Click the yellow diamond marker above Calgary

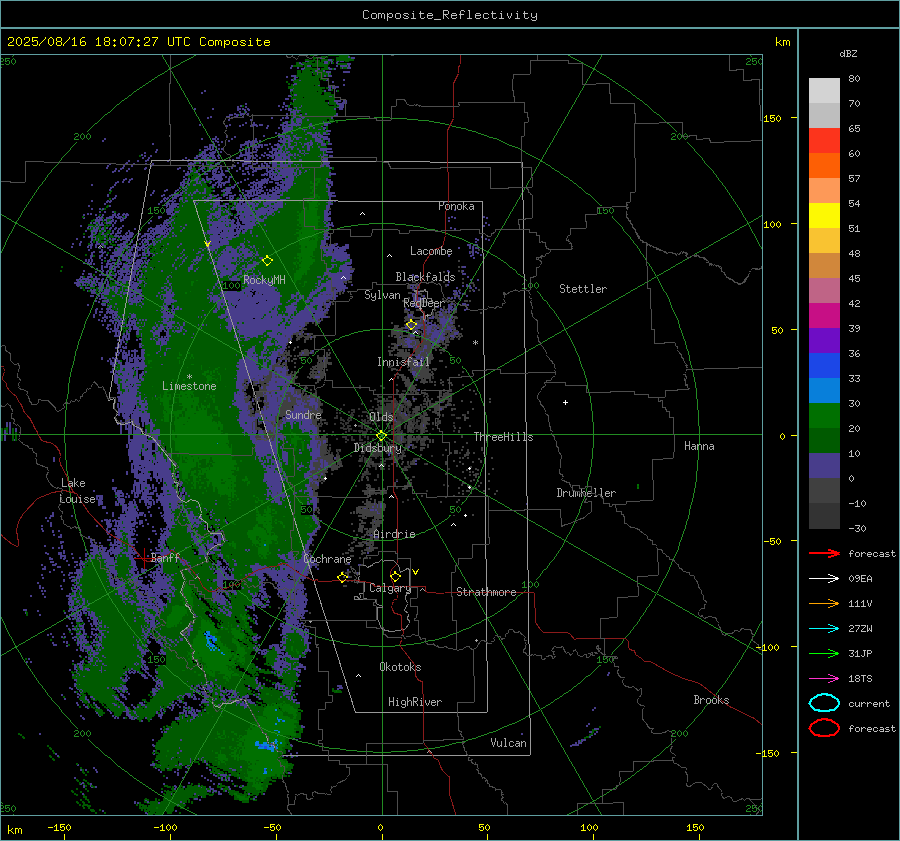tap(395, 576)
